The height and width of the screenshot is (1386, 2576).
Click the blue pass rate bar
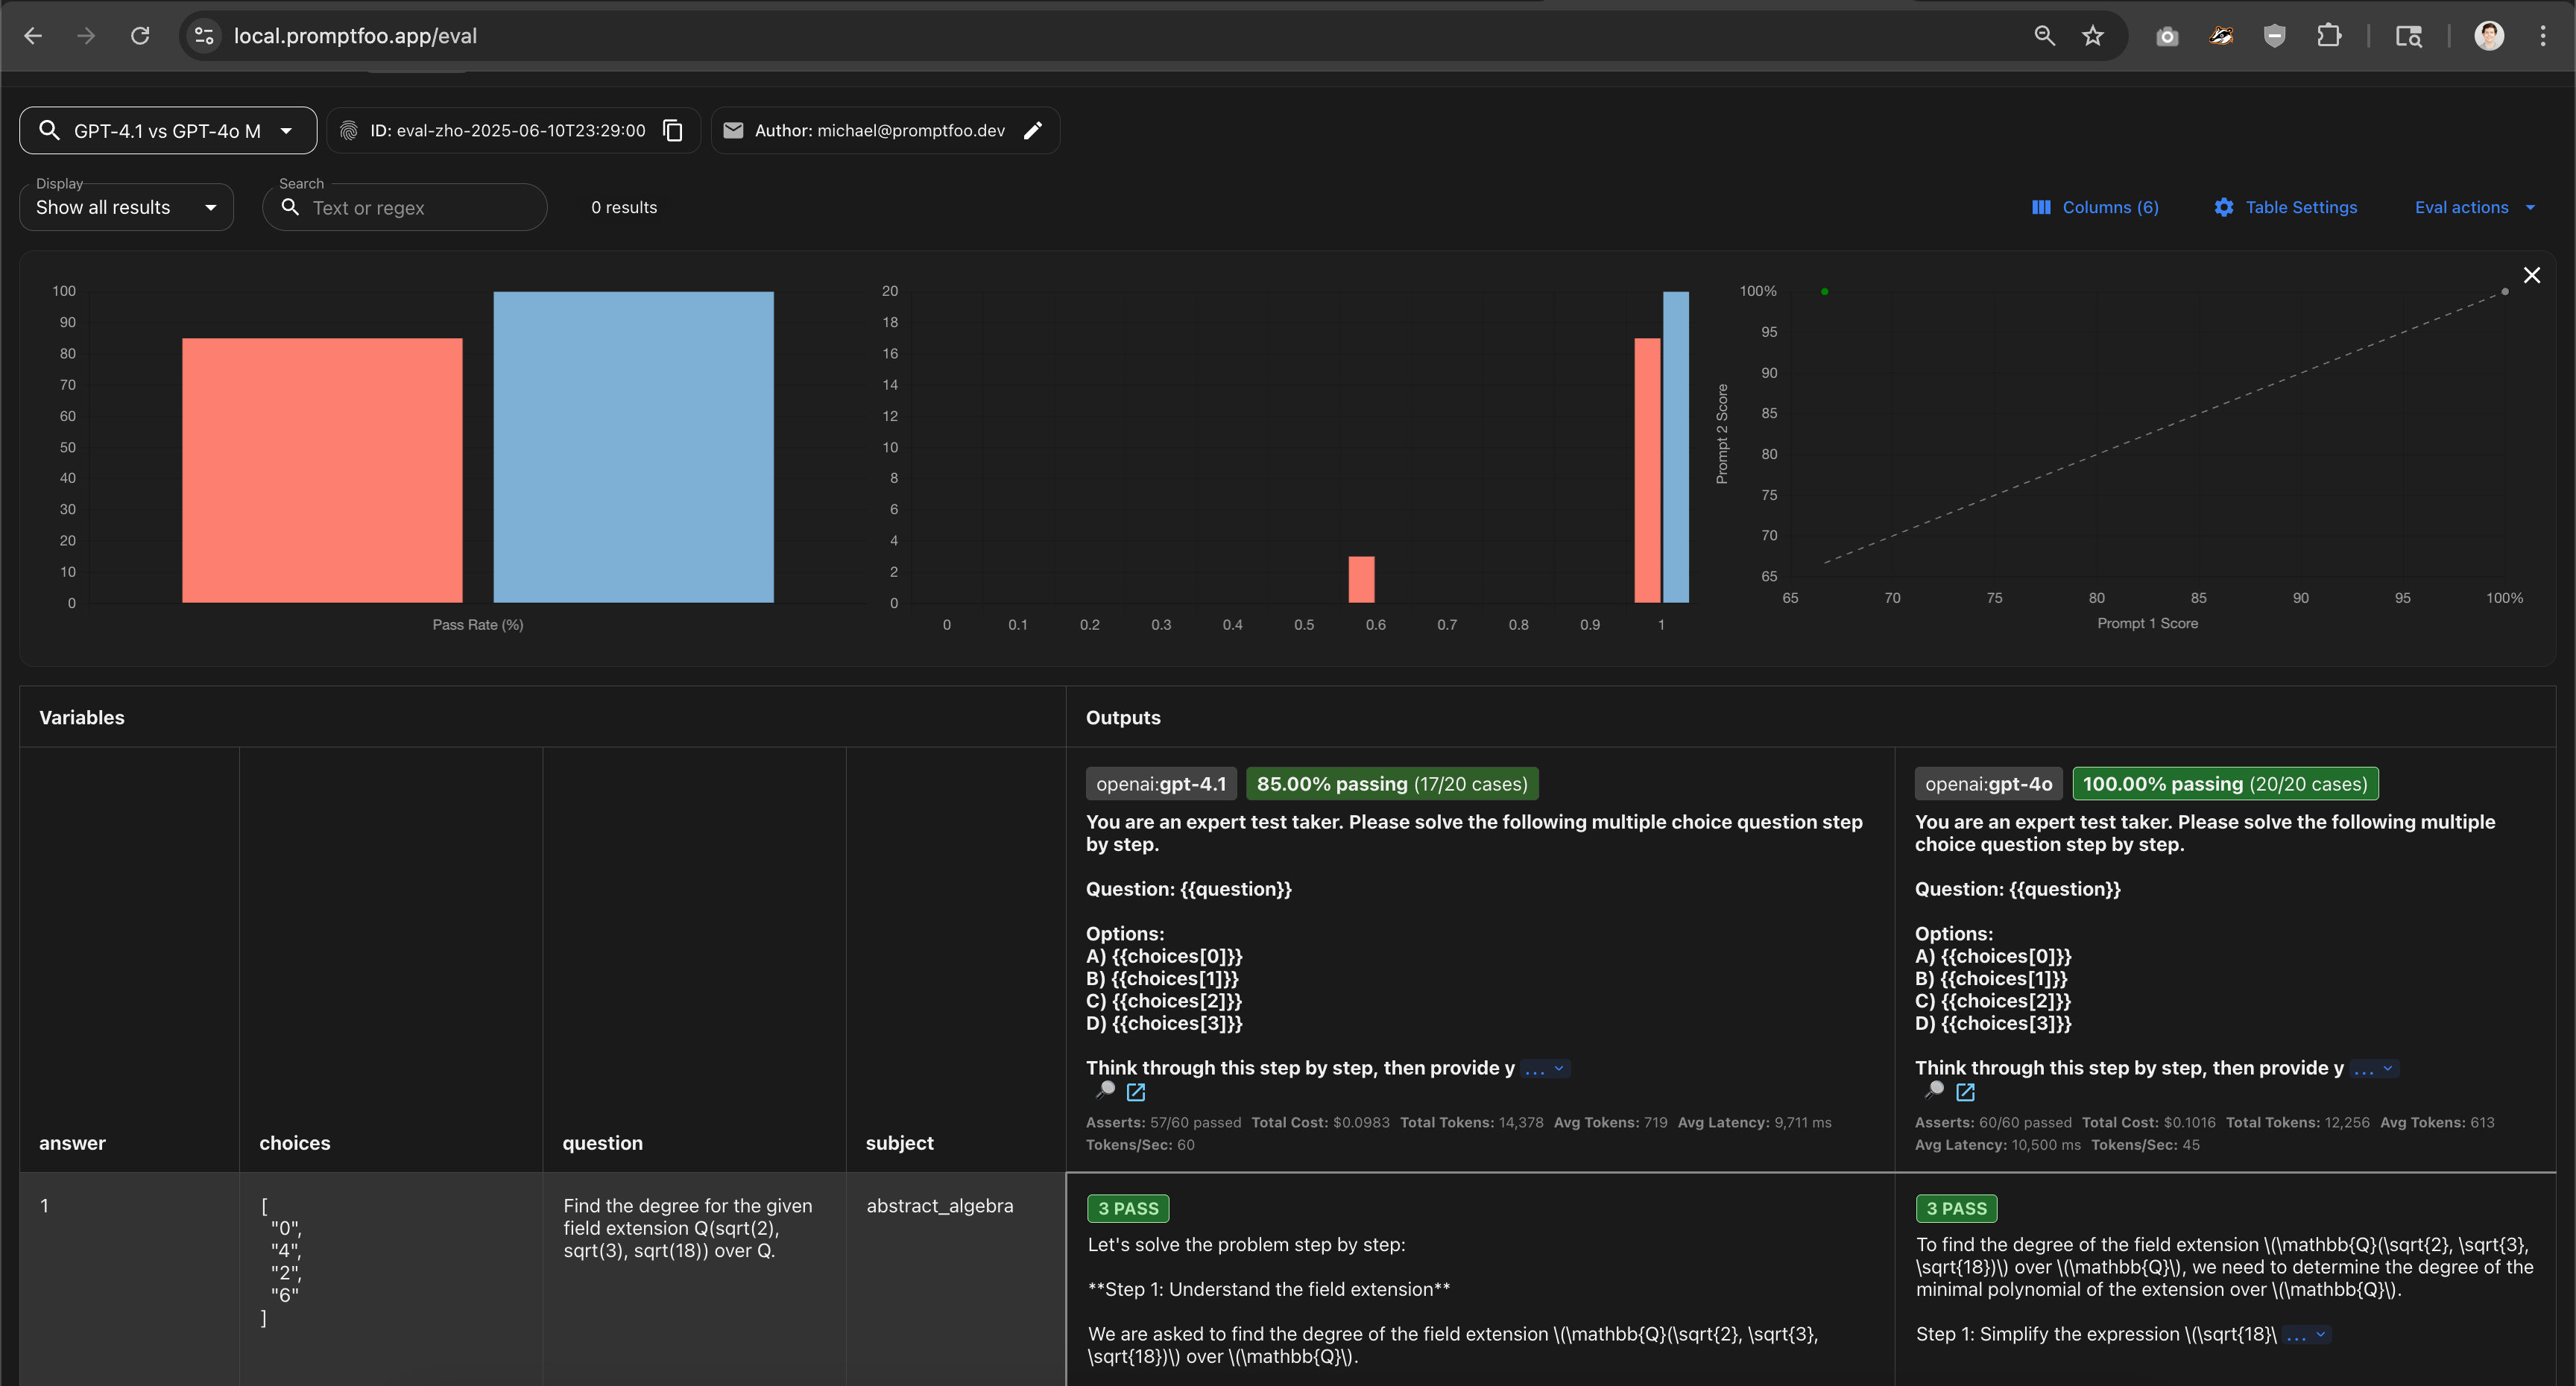coord(633,446)
